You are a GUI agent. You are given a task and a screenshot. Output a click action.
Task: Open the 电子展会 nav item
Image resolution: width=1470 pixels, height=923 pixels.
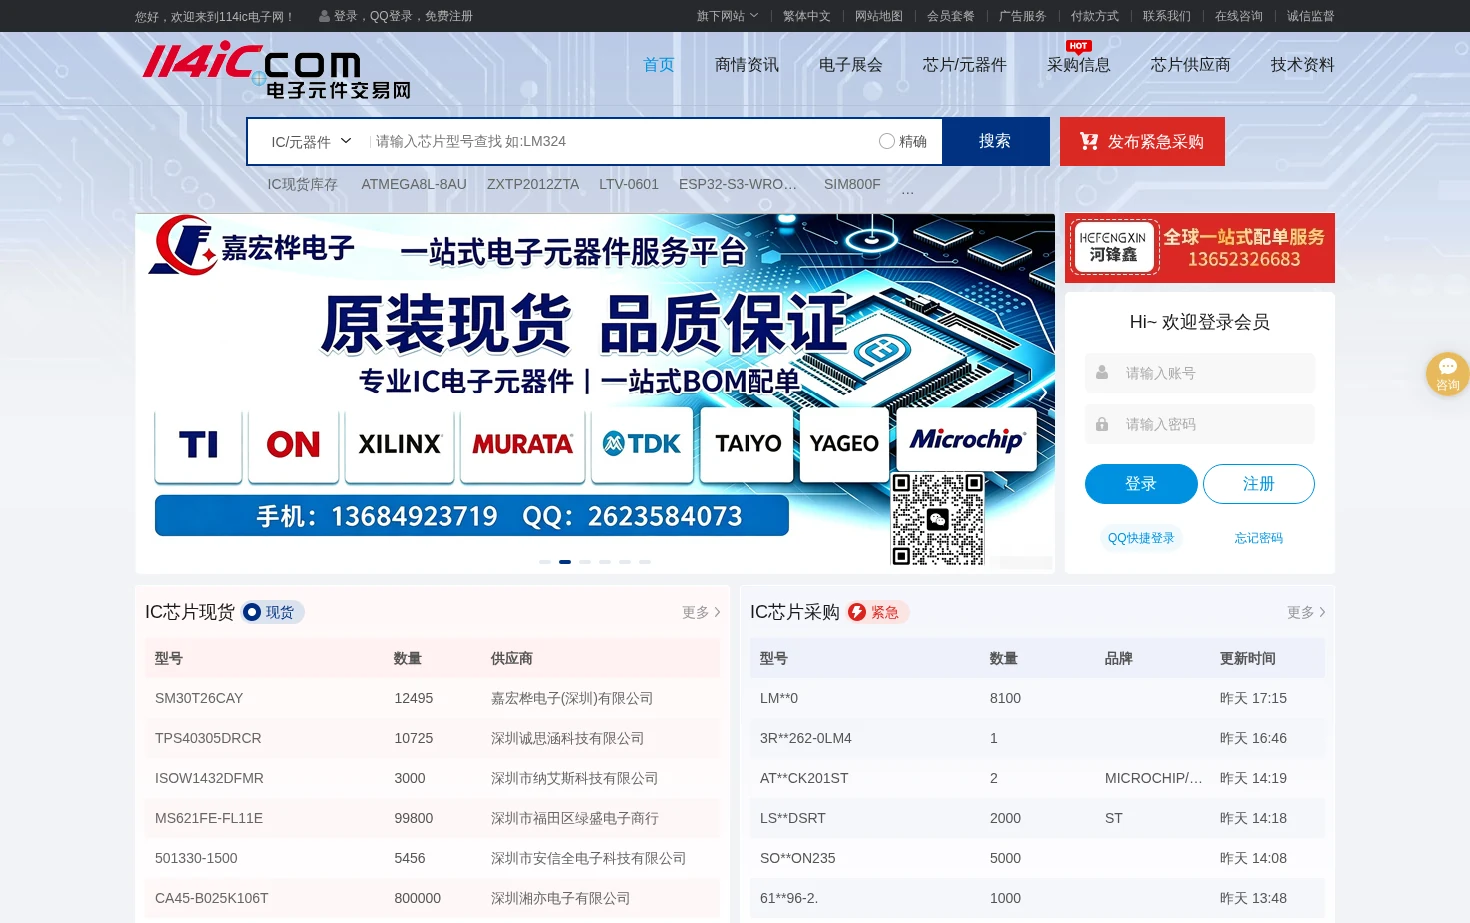tap(851, 65)
